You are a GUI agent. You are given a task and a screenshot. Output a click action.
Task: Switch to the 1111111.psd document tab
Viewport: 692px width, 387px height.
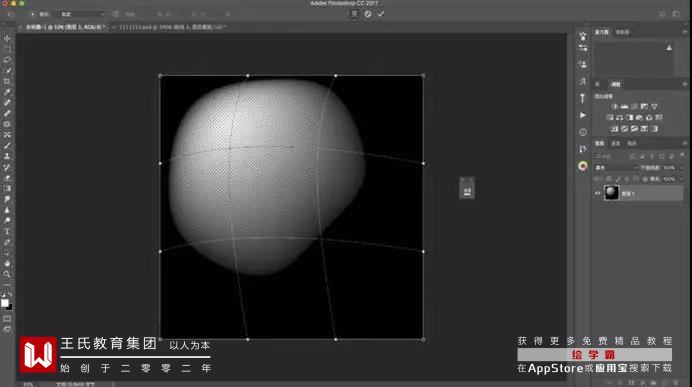pyautogui.click(x=171, y=27)
